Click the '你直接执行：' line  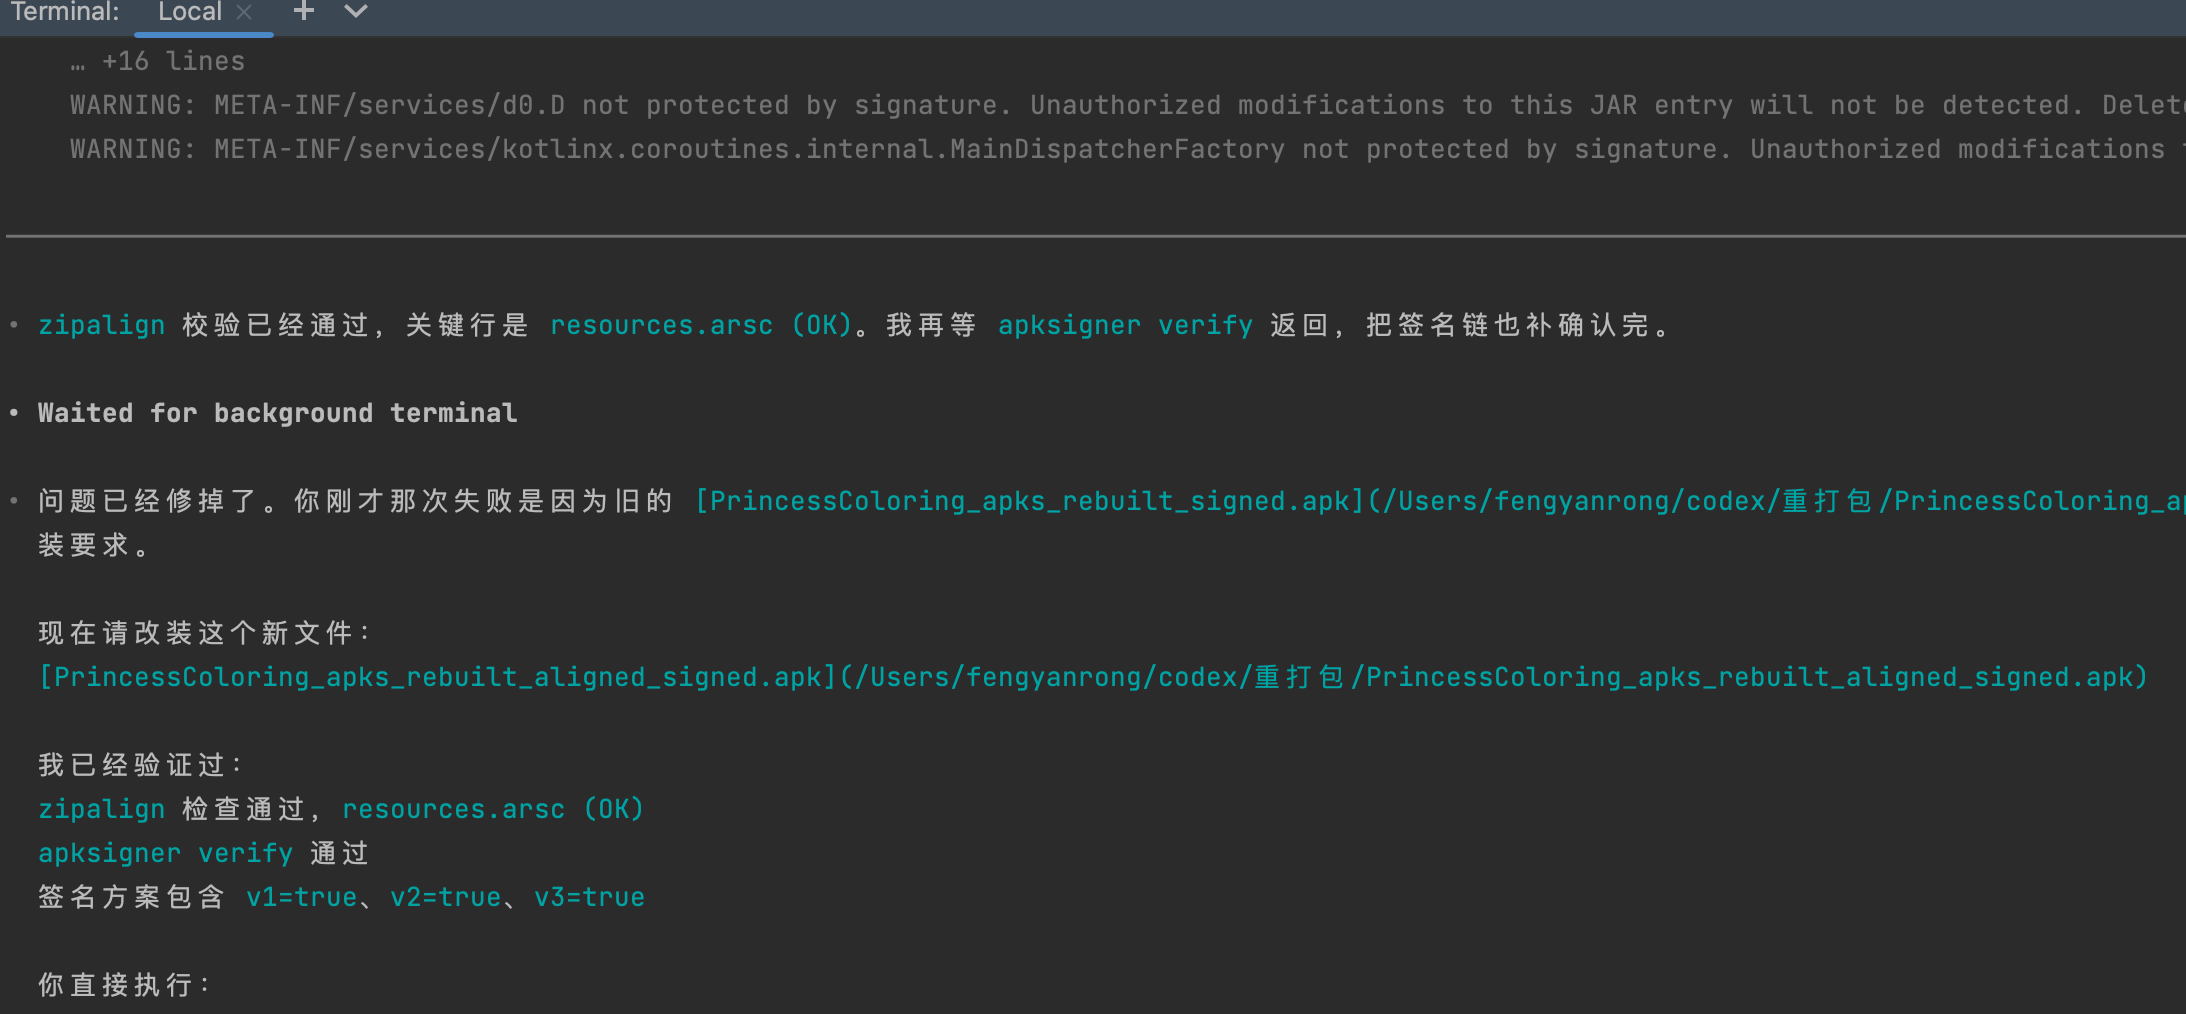pos(123,985)
